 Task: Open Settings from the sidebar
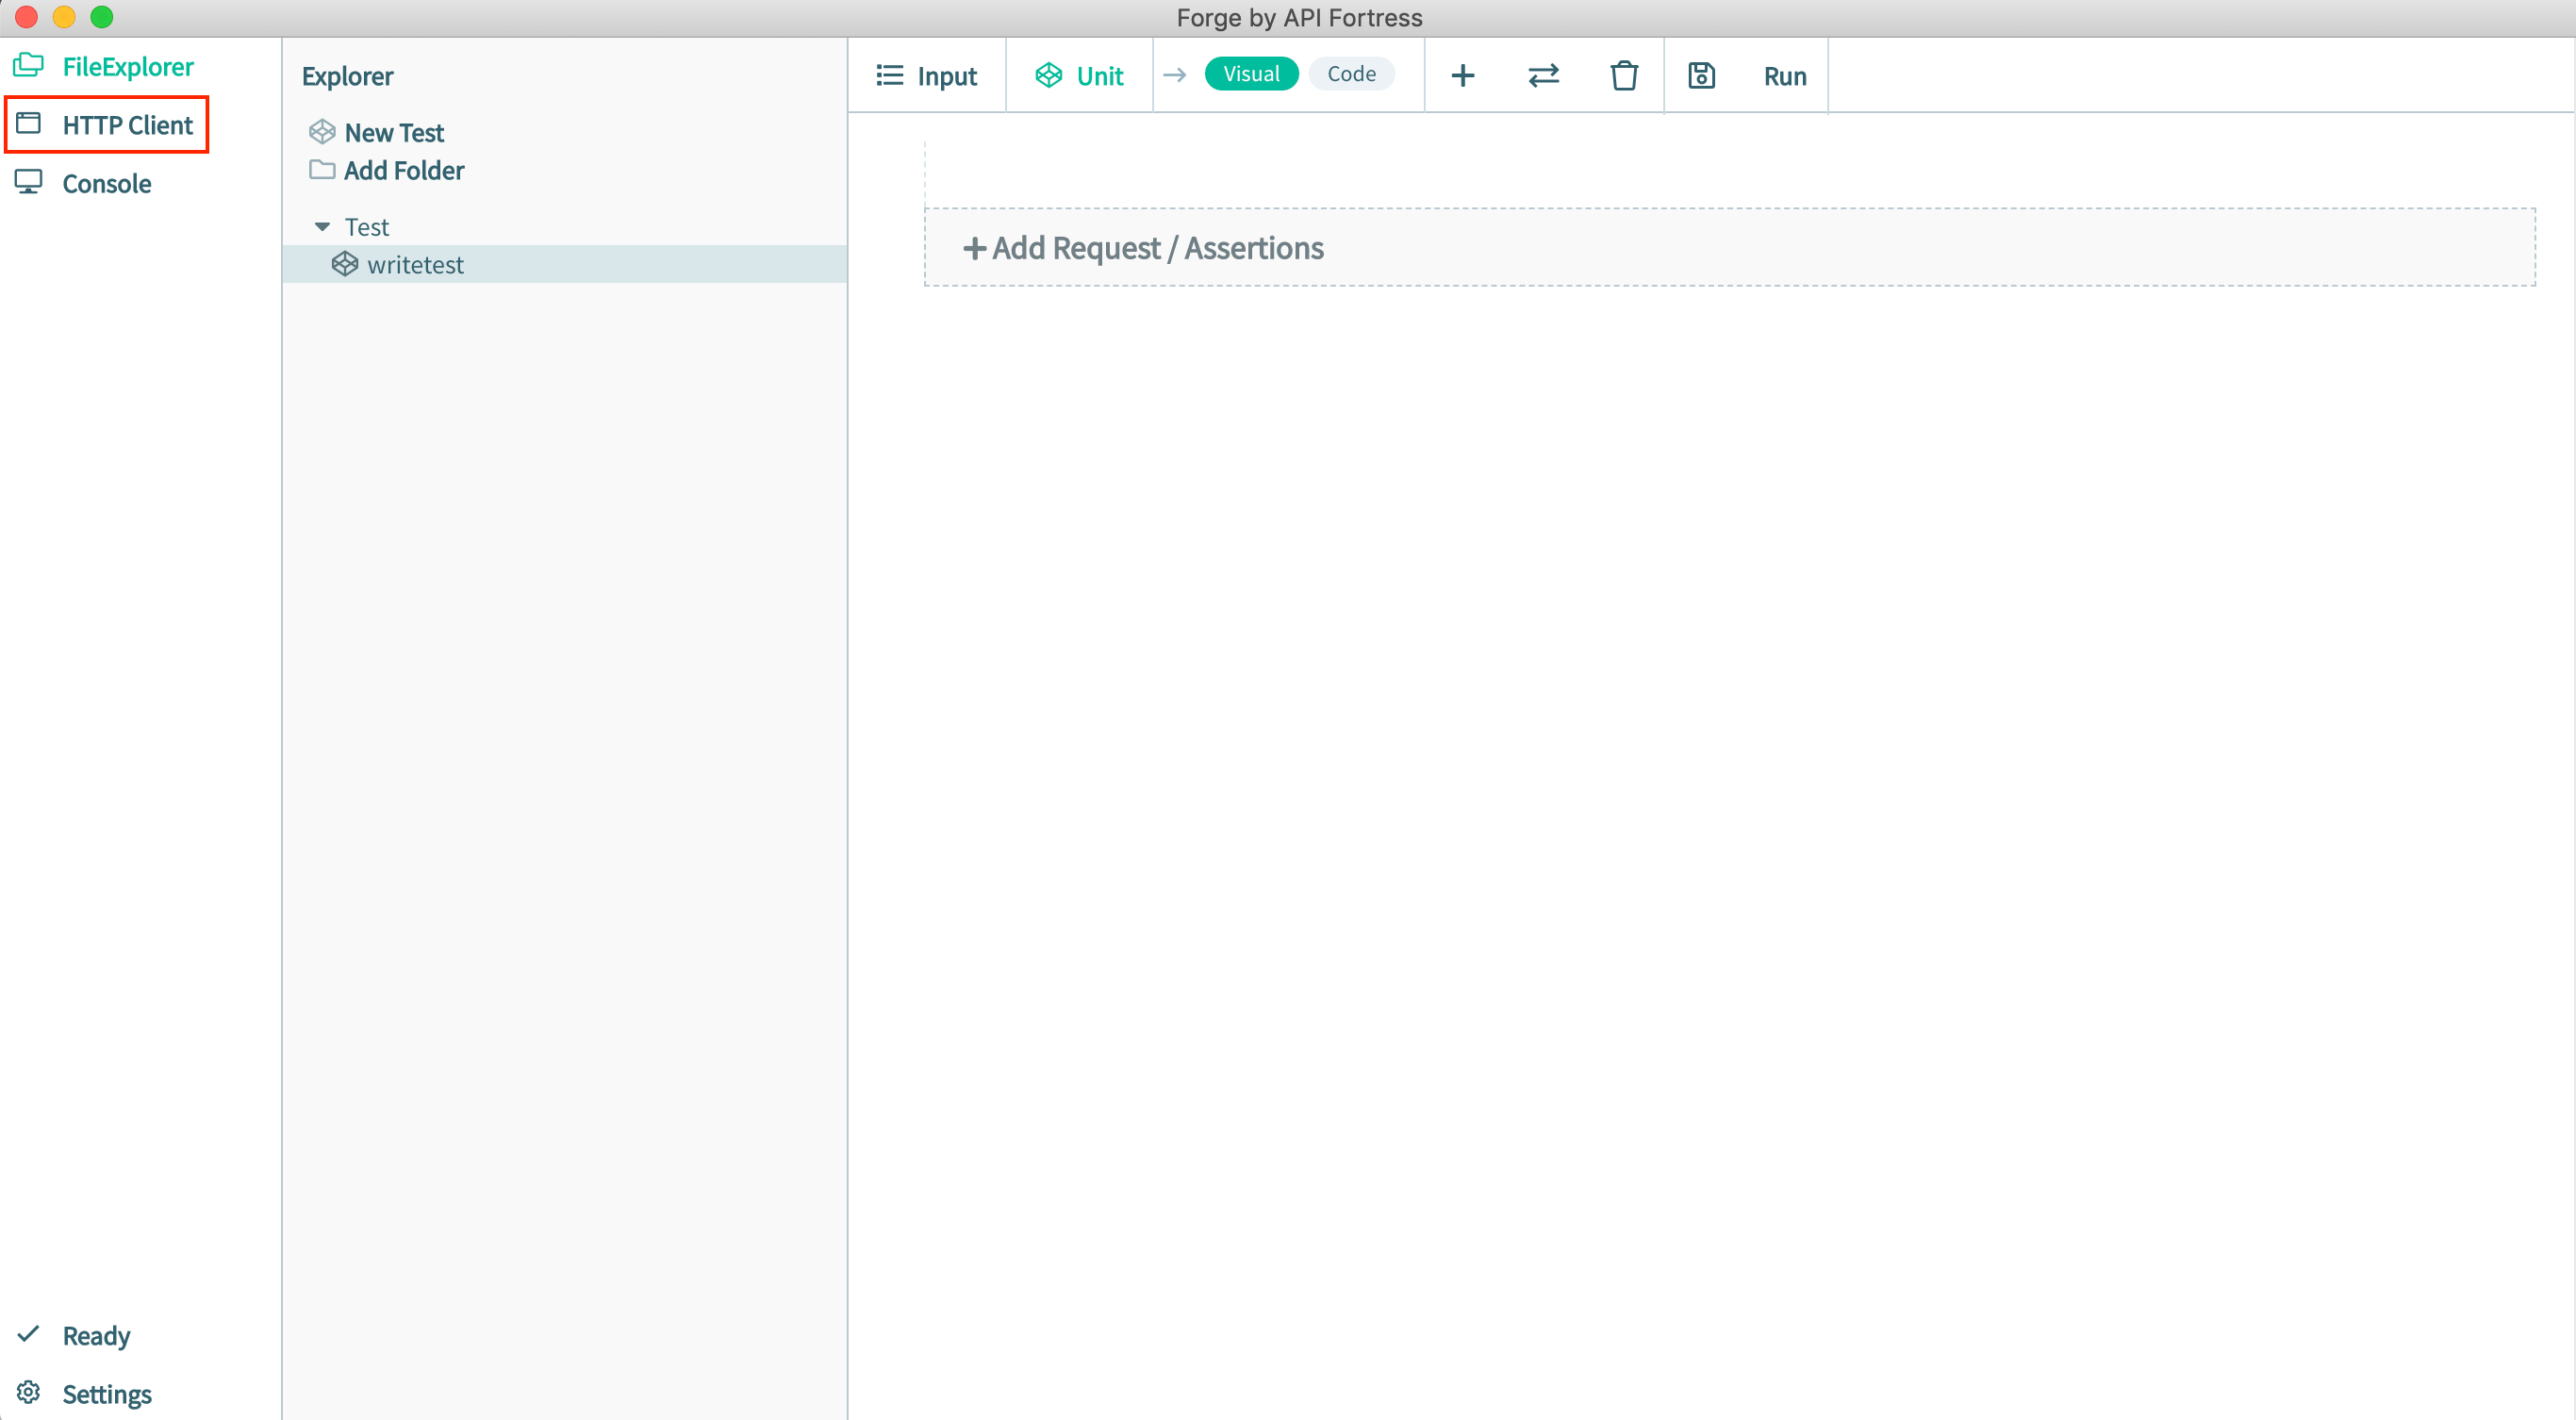coord(103,1392)
